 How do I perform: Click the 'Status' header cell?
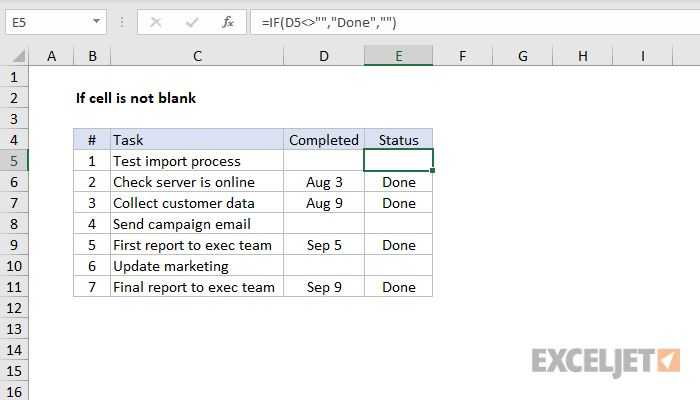[x=399, y=140]
